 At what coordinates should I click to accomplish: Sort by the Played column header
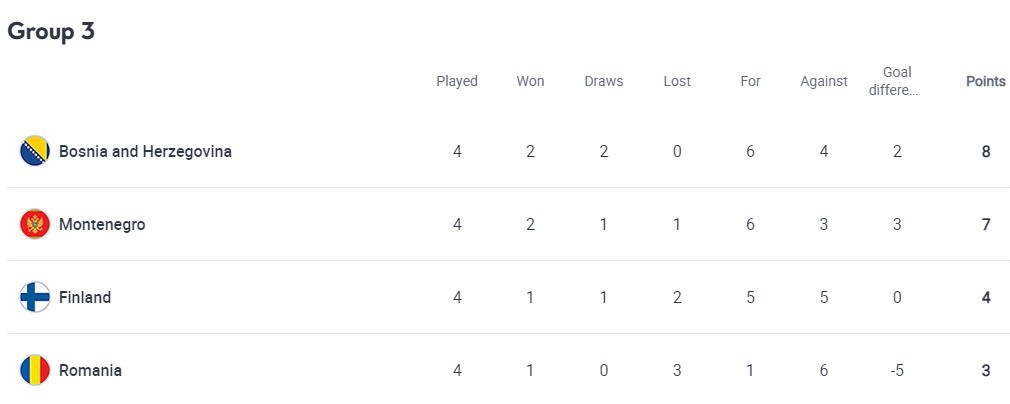click(x=457, y=81)
